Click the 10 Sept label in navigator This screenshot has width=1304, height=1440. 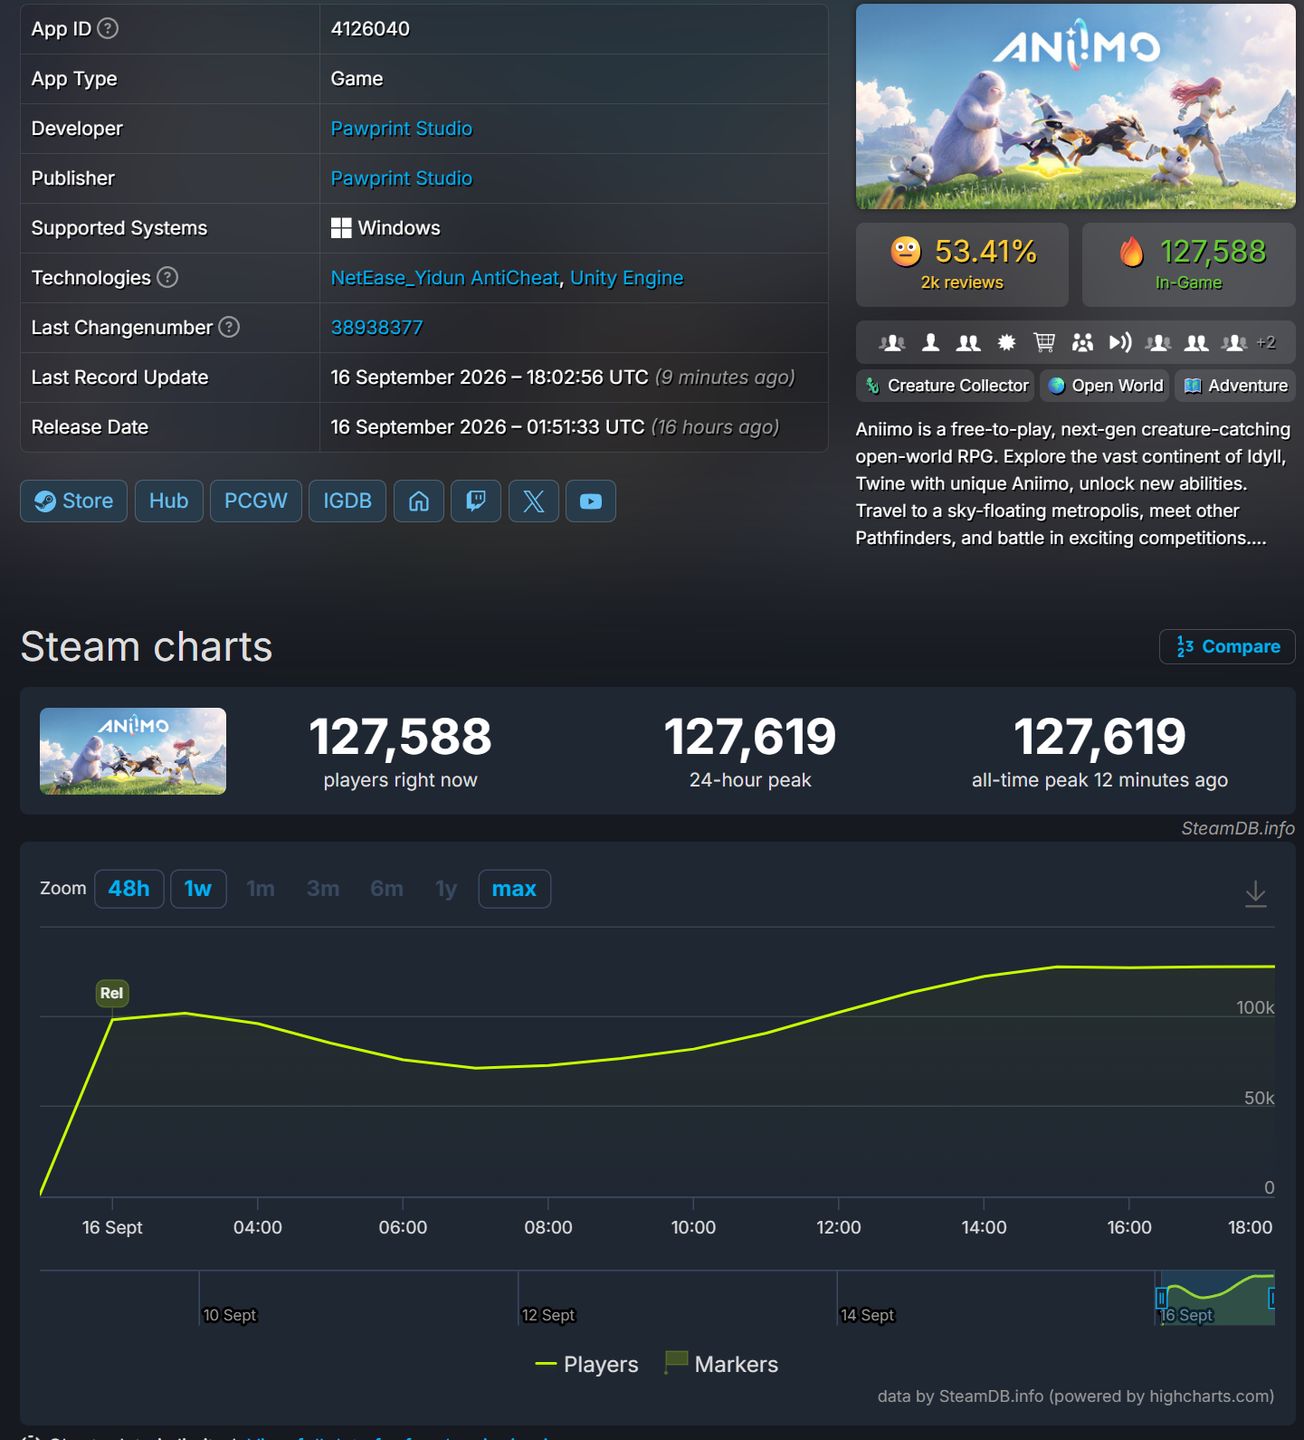coord(230,1315)
